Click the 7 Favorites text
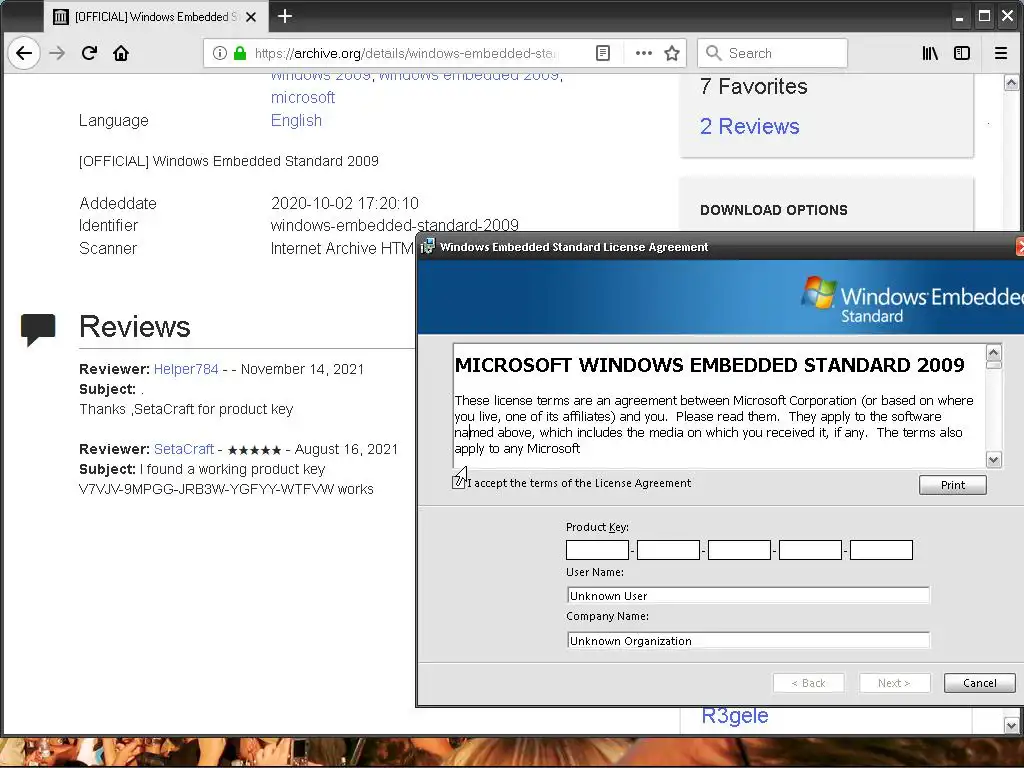 (x=754, y=86)
